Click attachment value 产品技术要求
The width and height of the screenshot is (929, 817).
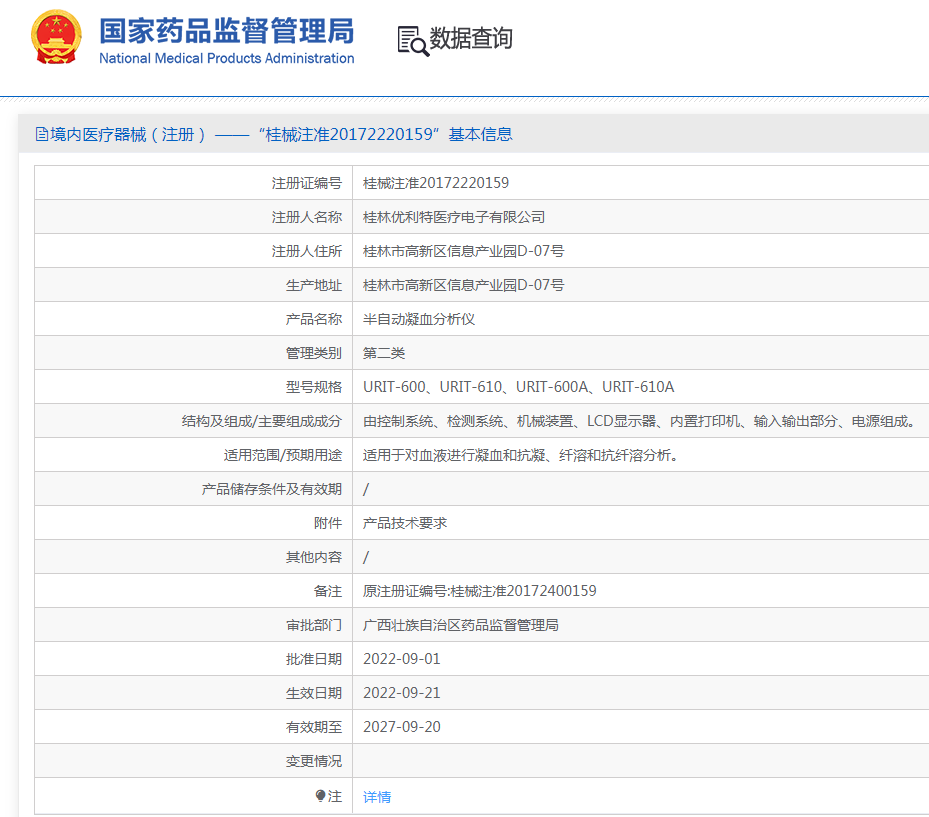[405, 523]
